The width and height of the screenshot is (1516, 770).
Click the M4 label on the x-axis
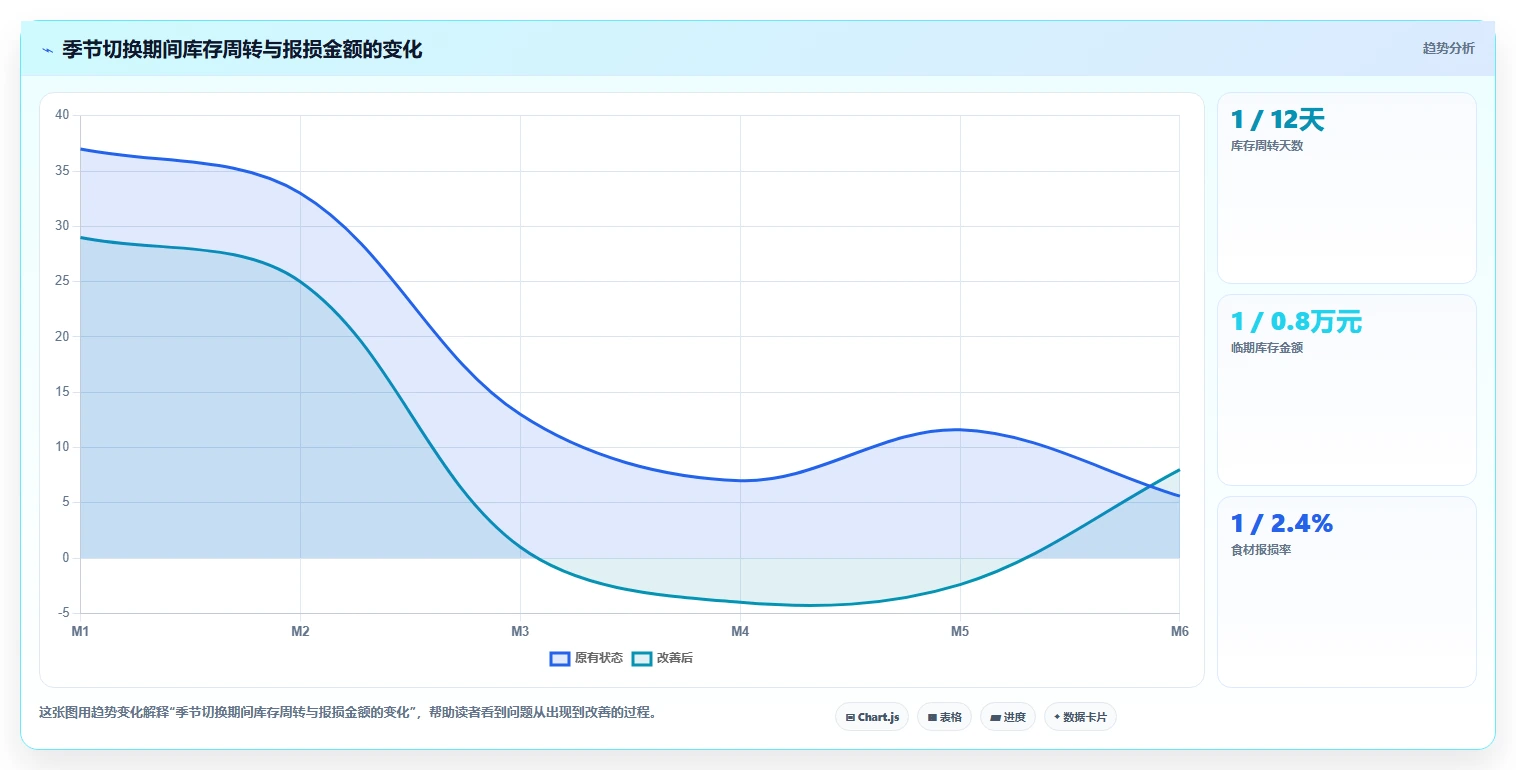[740, 631]
